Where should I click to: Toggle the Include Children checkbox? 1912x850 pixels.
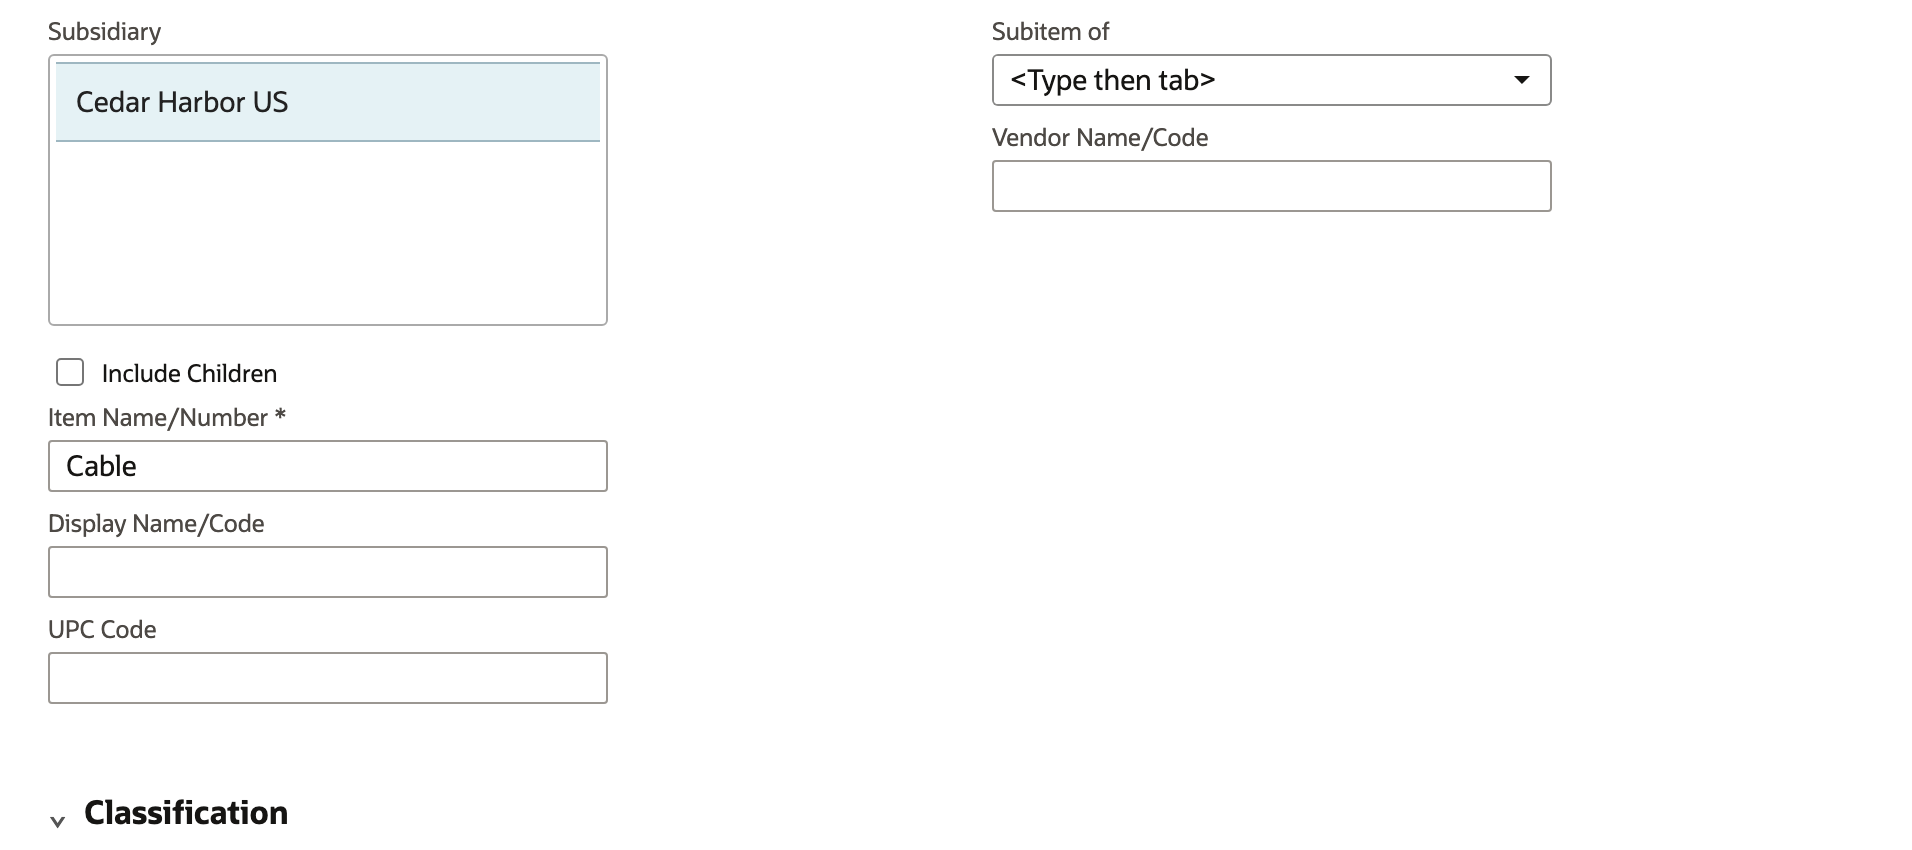tap(70, 373)
